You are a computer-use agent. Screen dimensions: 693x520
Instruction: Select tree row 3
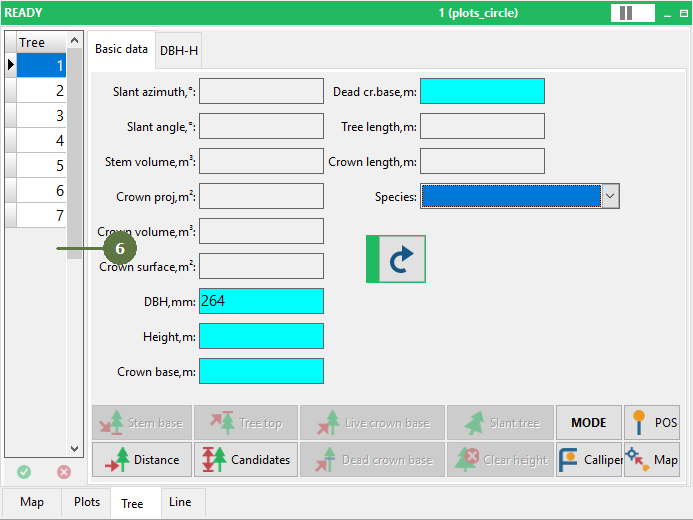point(41,115)
